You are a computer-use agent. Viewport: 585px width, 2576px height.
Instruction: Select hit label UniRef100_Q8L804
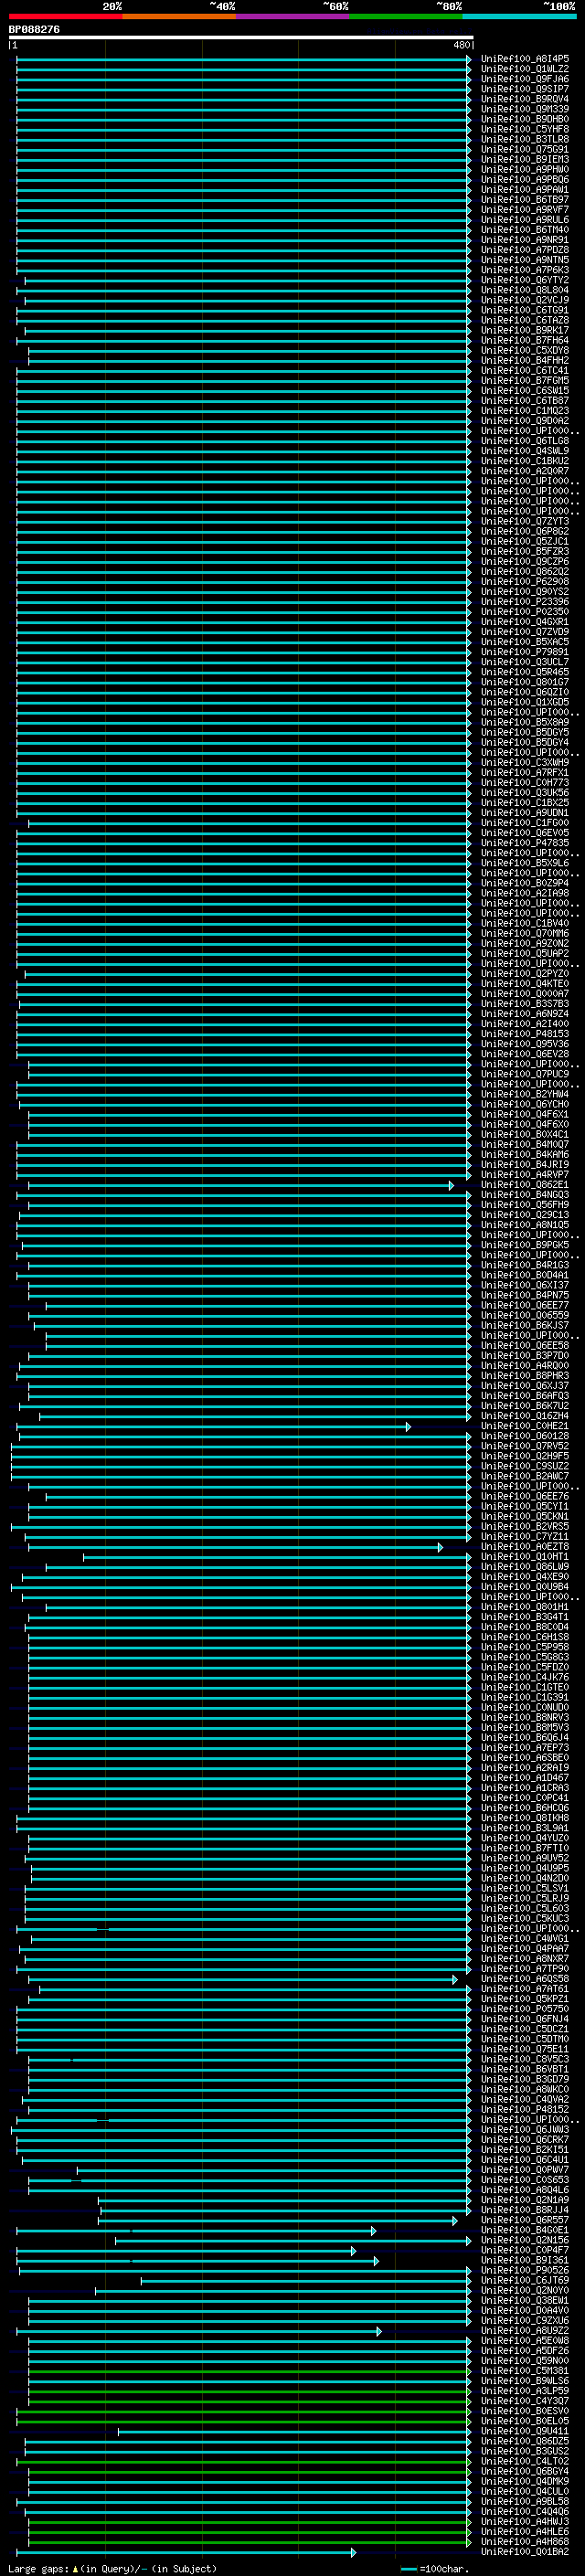click(524, 290)
